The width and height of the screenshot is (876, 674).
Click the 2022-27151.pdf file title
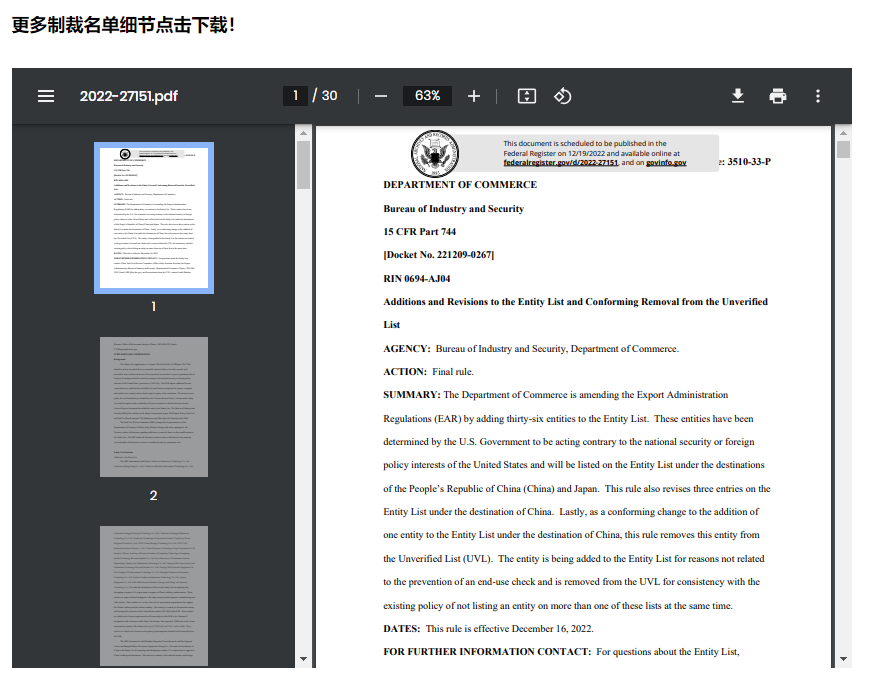[128, 96]
